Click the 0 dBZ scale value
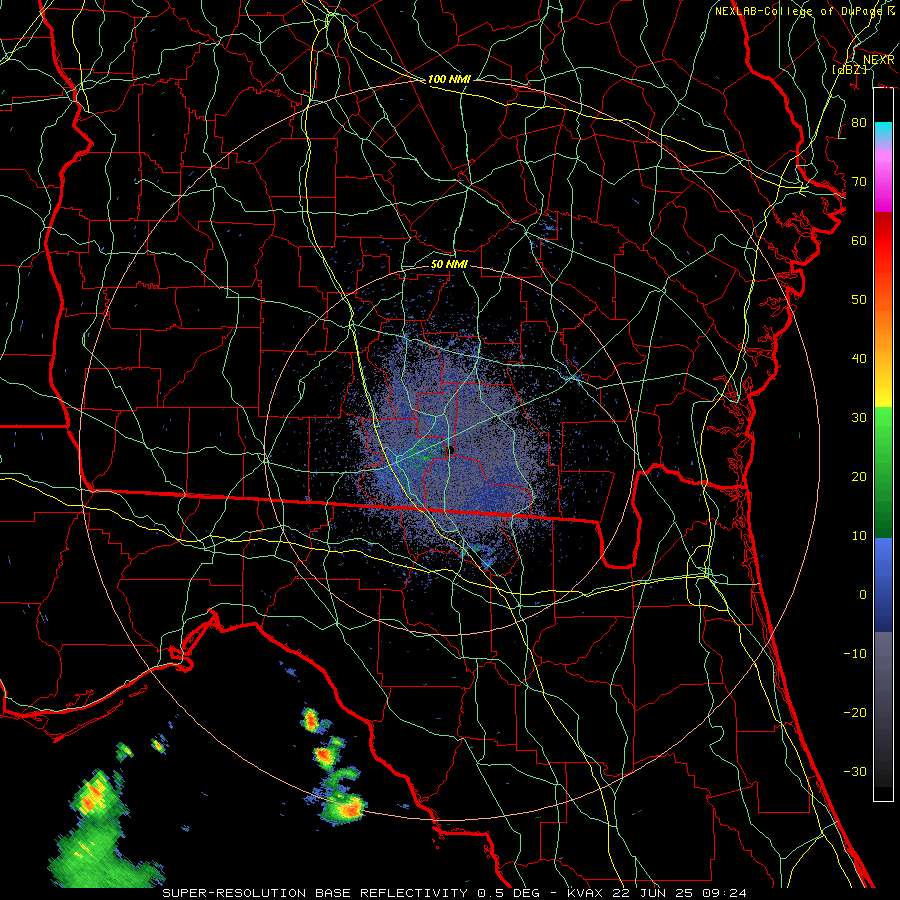Image resolution: width=900 pixels, height=900 pixels. coord(863,595)
